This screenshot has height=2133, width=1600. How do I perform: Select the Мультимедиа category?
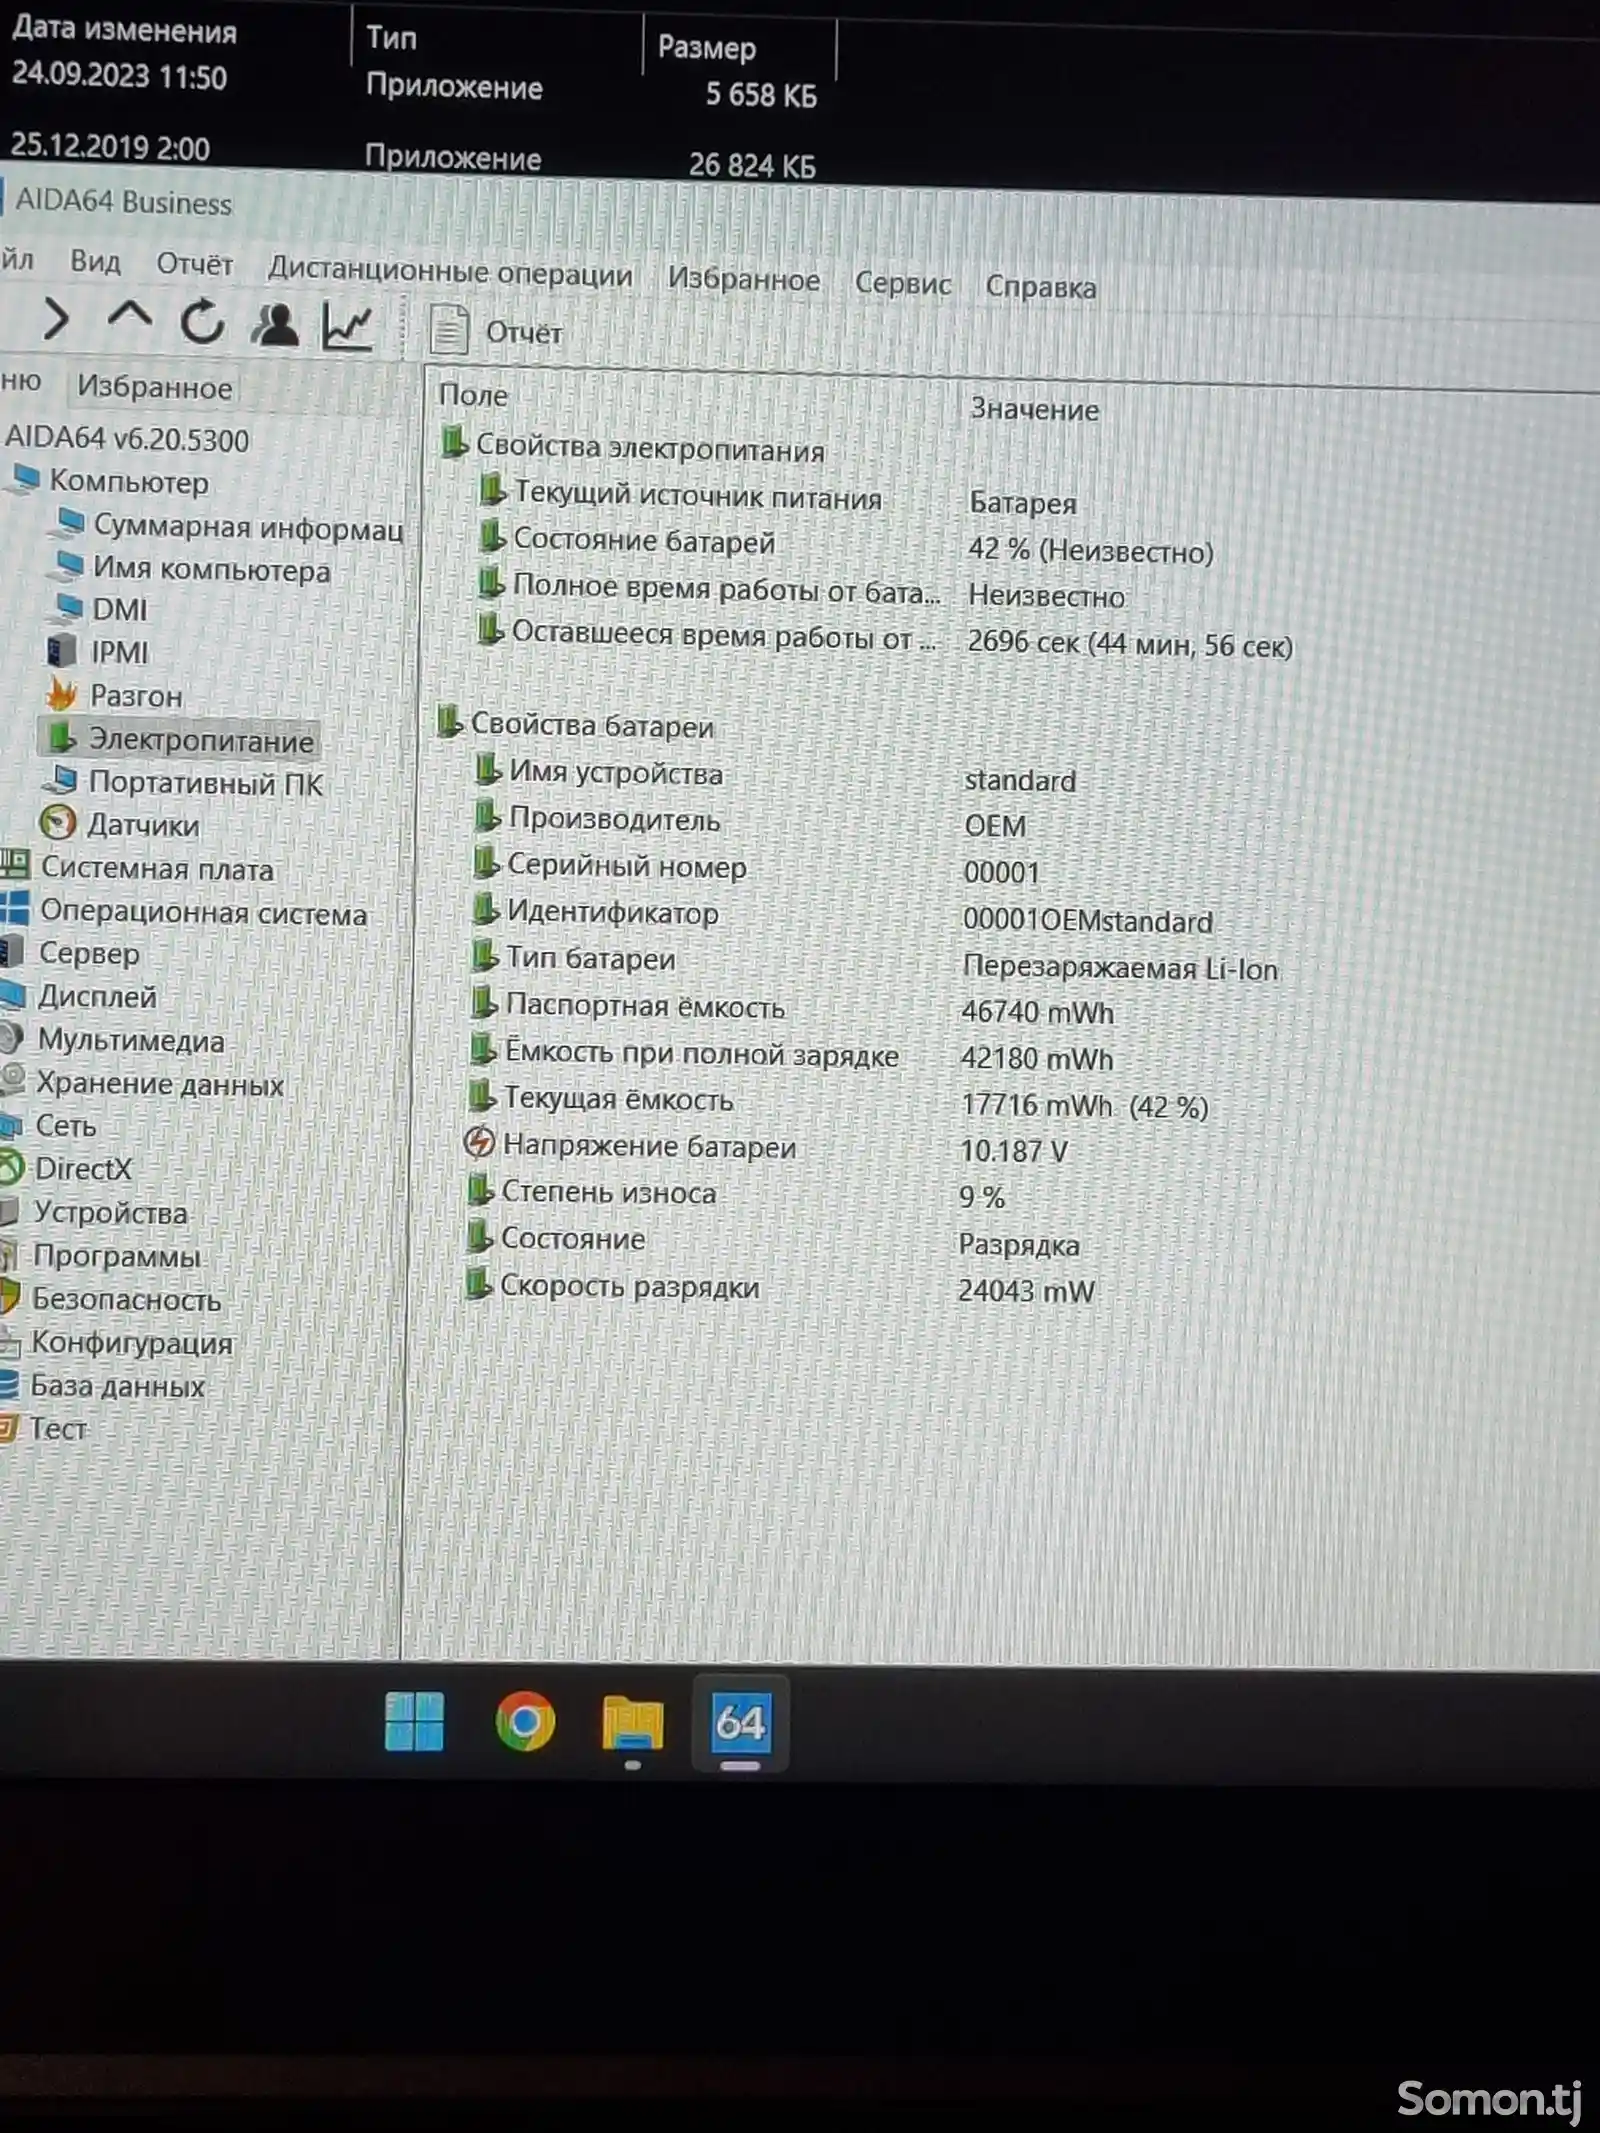click(112, 1040)
